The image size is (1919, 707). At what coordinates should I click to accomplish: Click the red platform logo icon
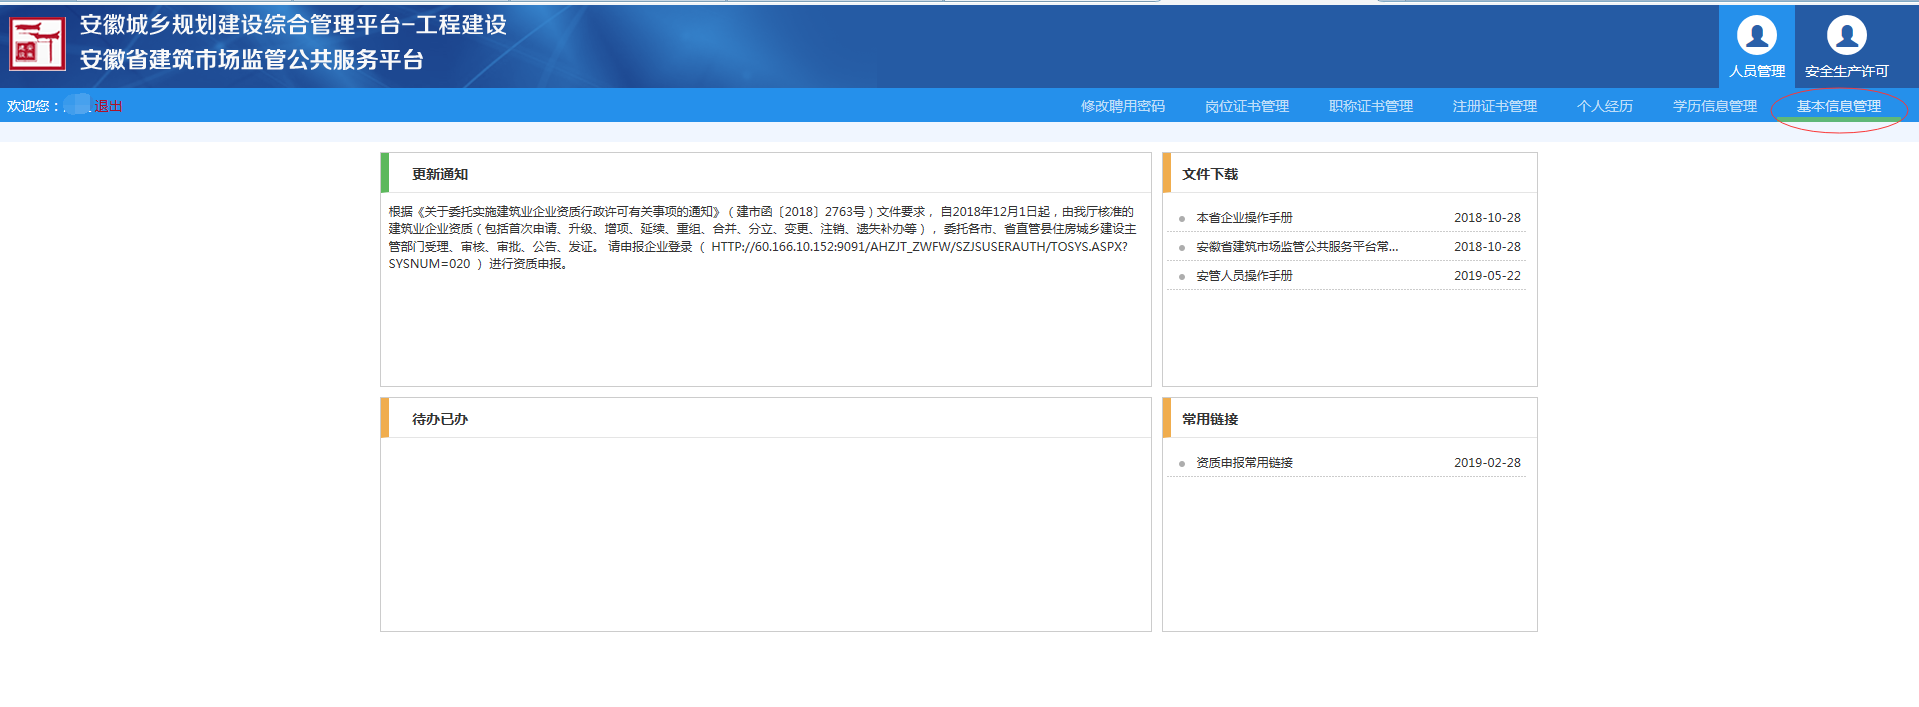tap(37, 44)
